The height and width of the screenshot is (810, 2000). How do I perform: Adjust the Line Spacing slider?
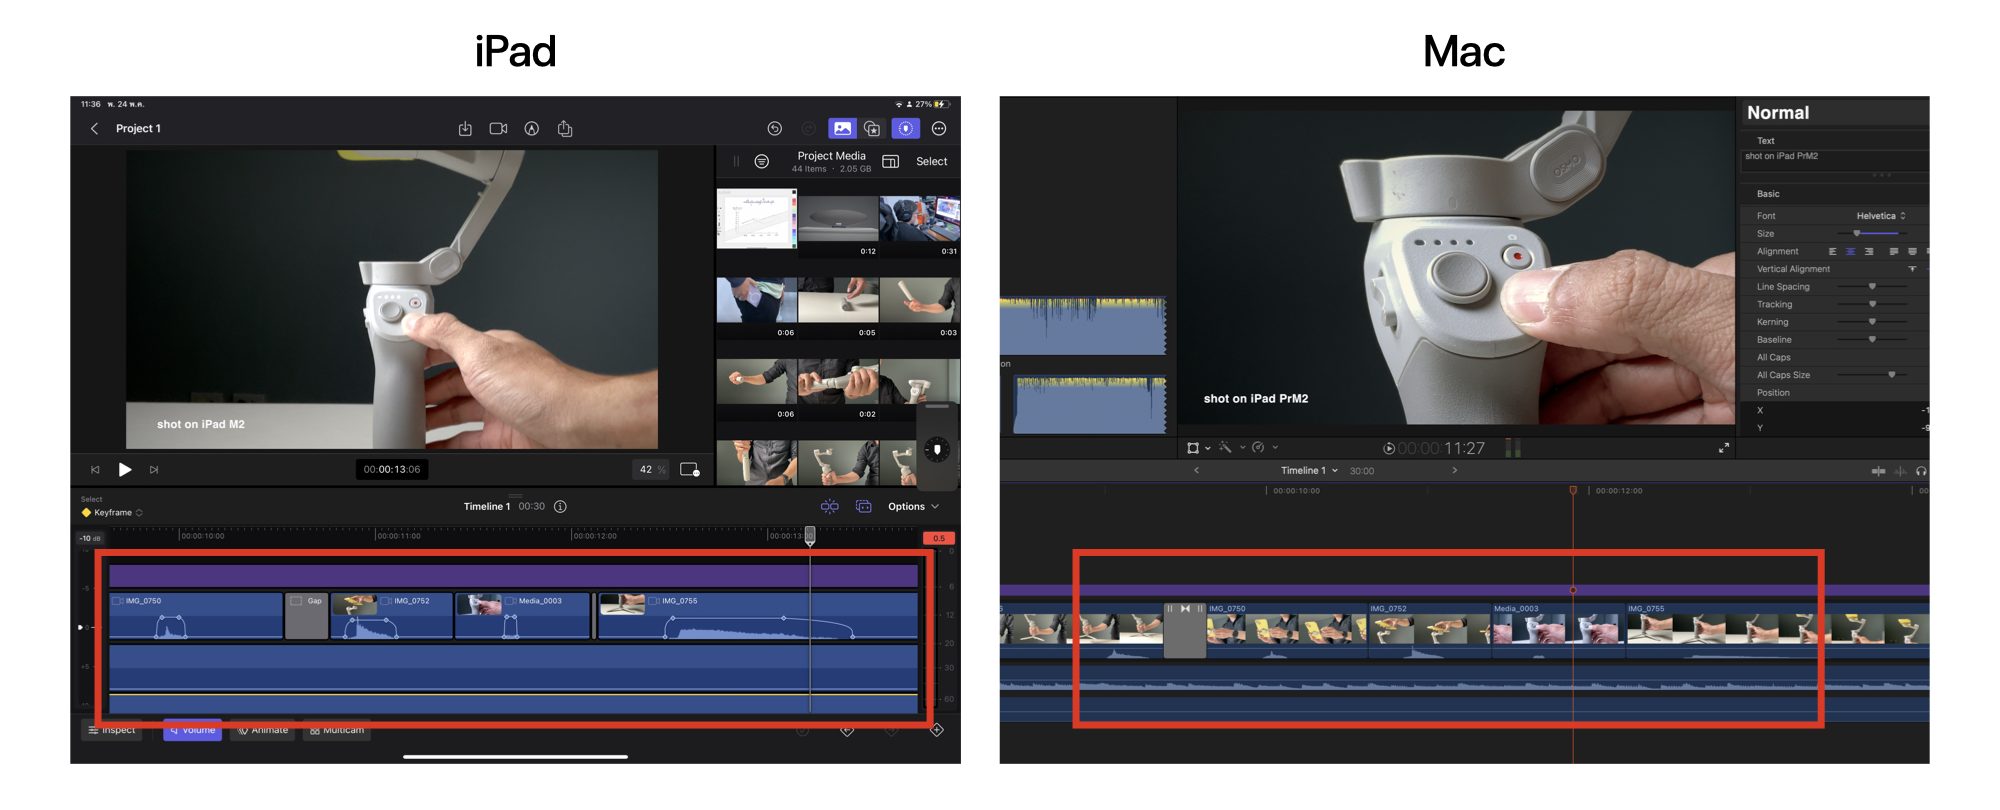(1872, 287)
